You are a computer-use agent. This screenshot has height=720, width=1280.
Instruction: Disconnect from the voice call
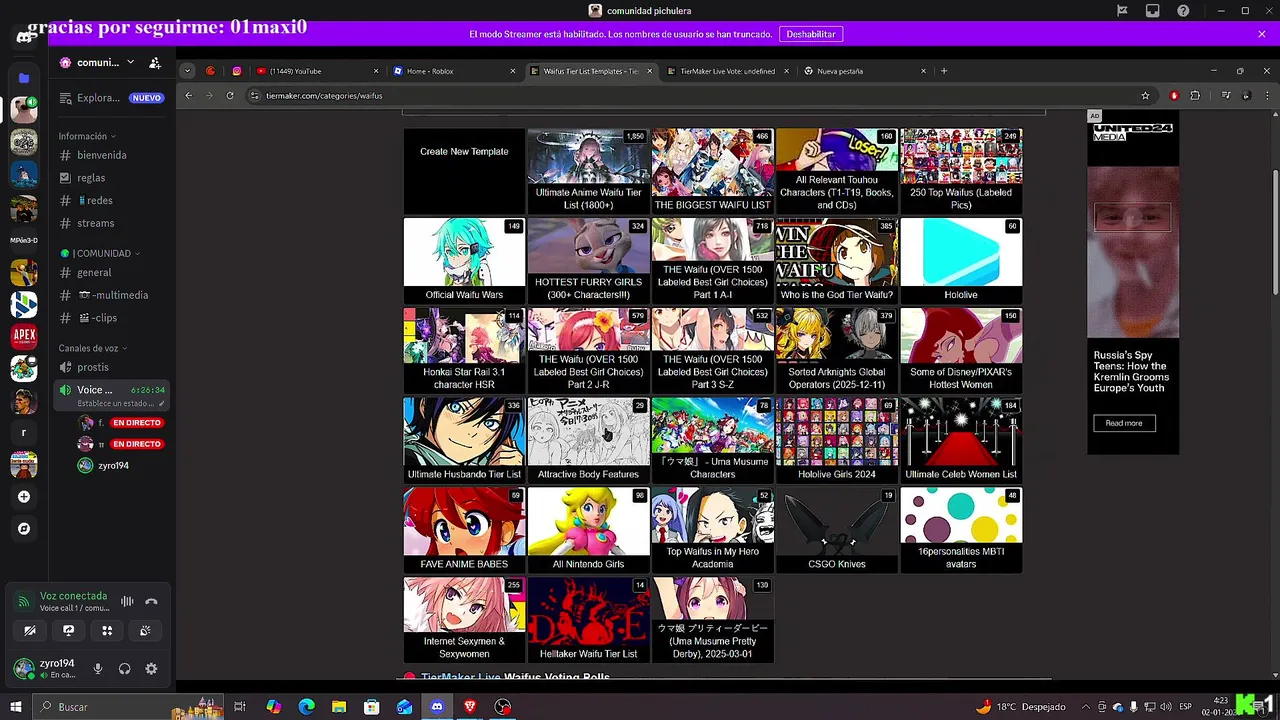[151, 601]
